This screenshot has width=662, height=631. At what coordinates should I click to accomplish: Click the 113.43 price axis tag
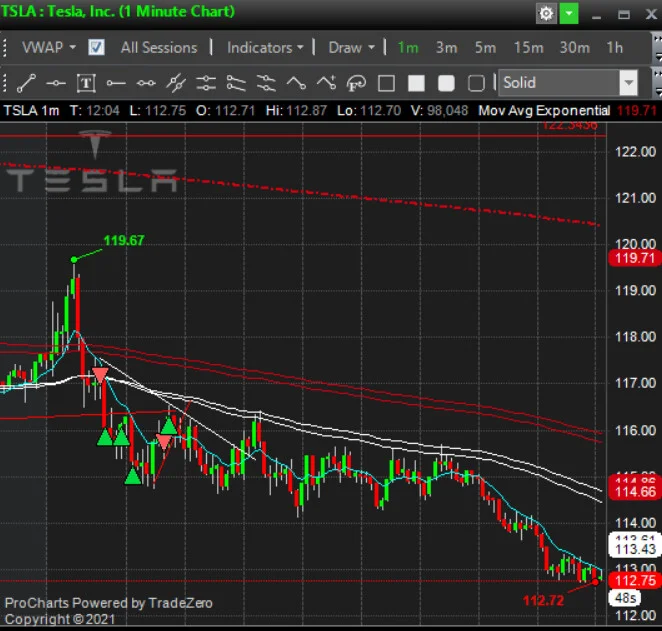pos(635,549)
